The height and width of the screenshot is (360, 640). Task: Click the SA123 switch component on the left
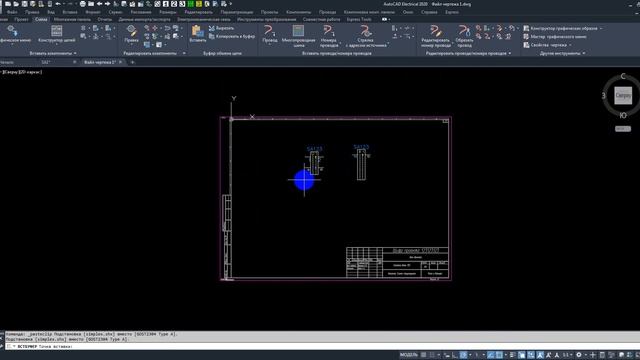point(314,162)
